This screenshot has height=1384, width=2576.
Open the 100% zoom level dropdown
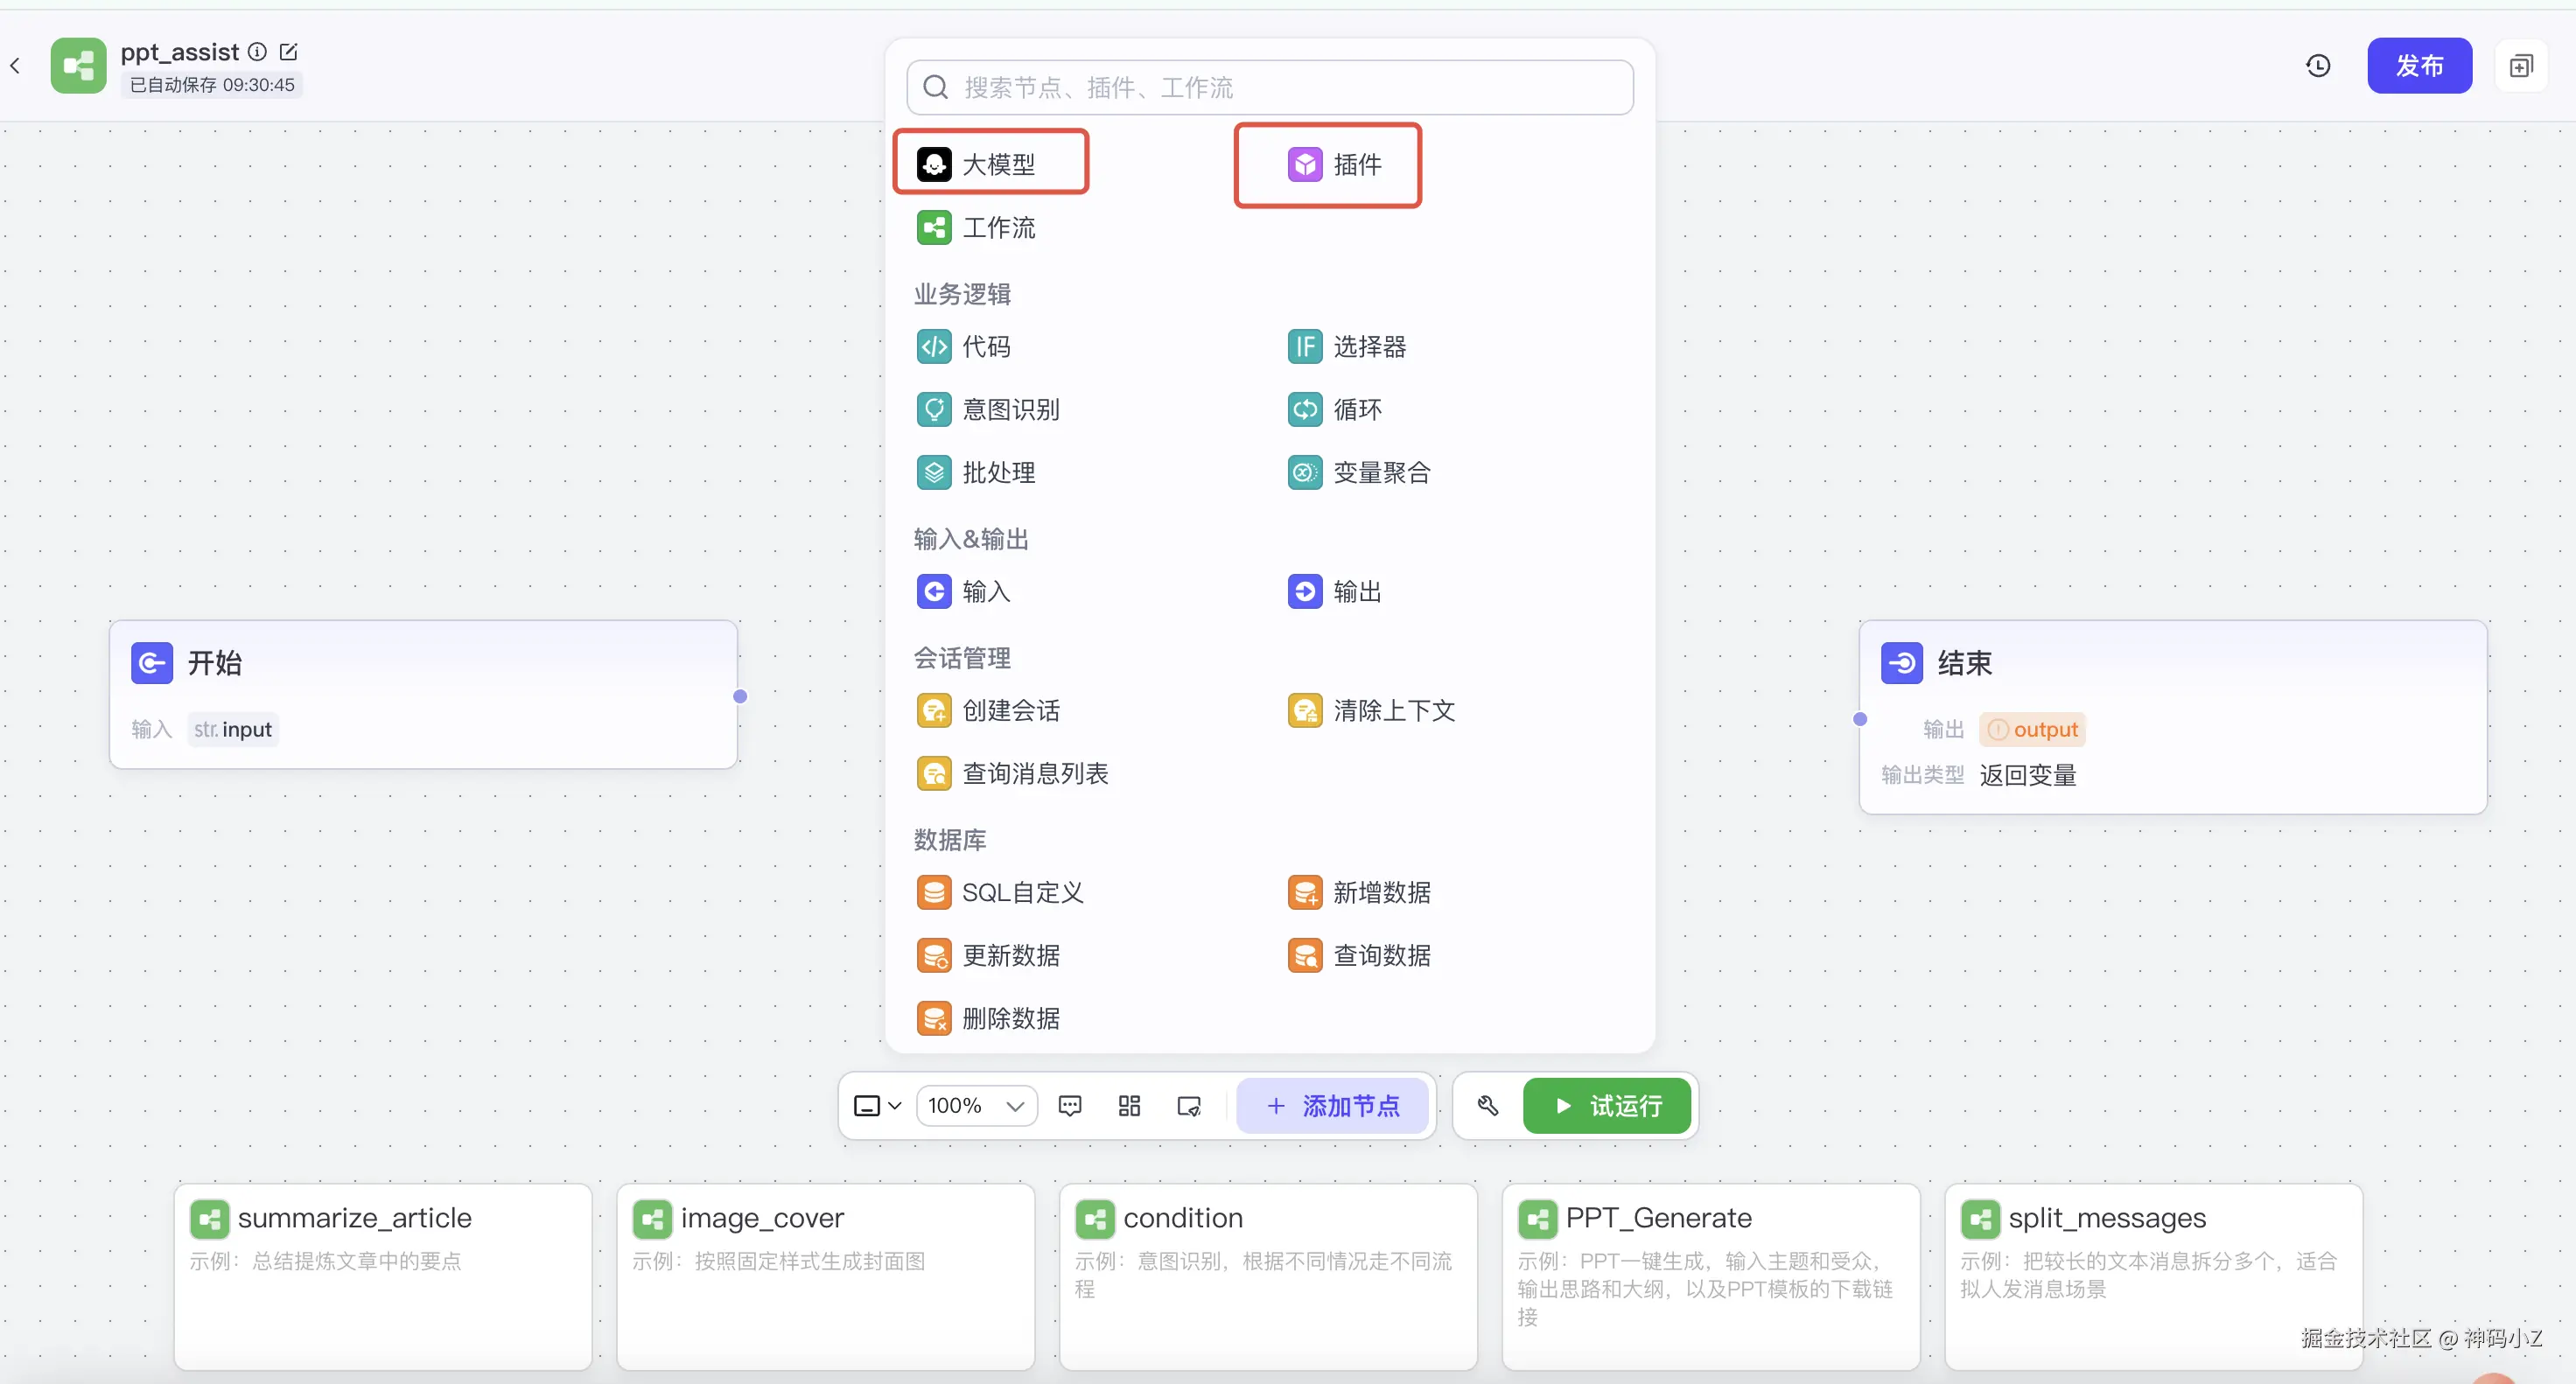(x=976, y=1106)
